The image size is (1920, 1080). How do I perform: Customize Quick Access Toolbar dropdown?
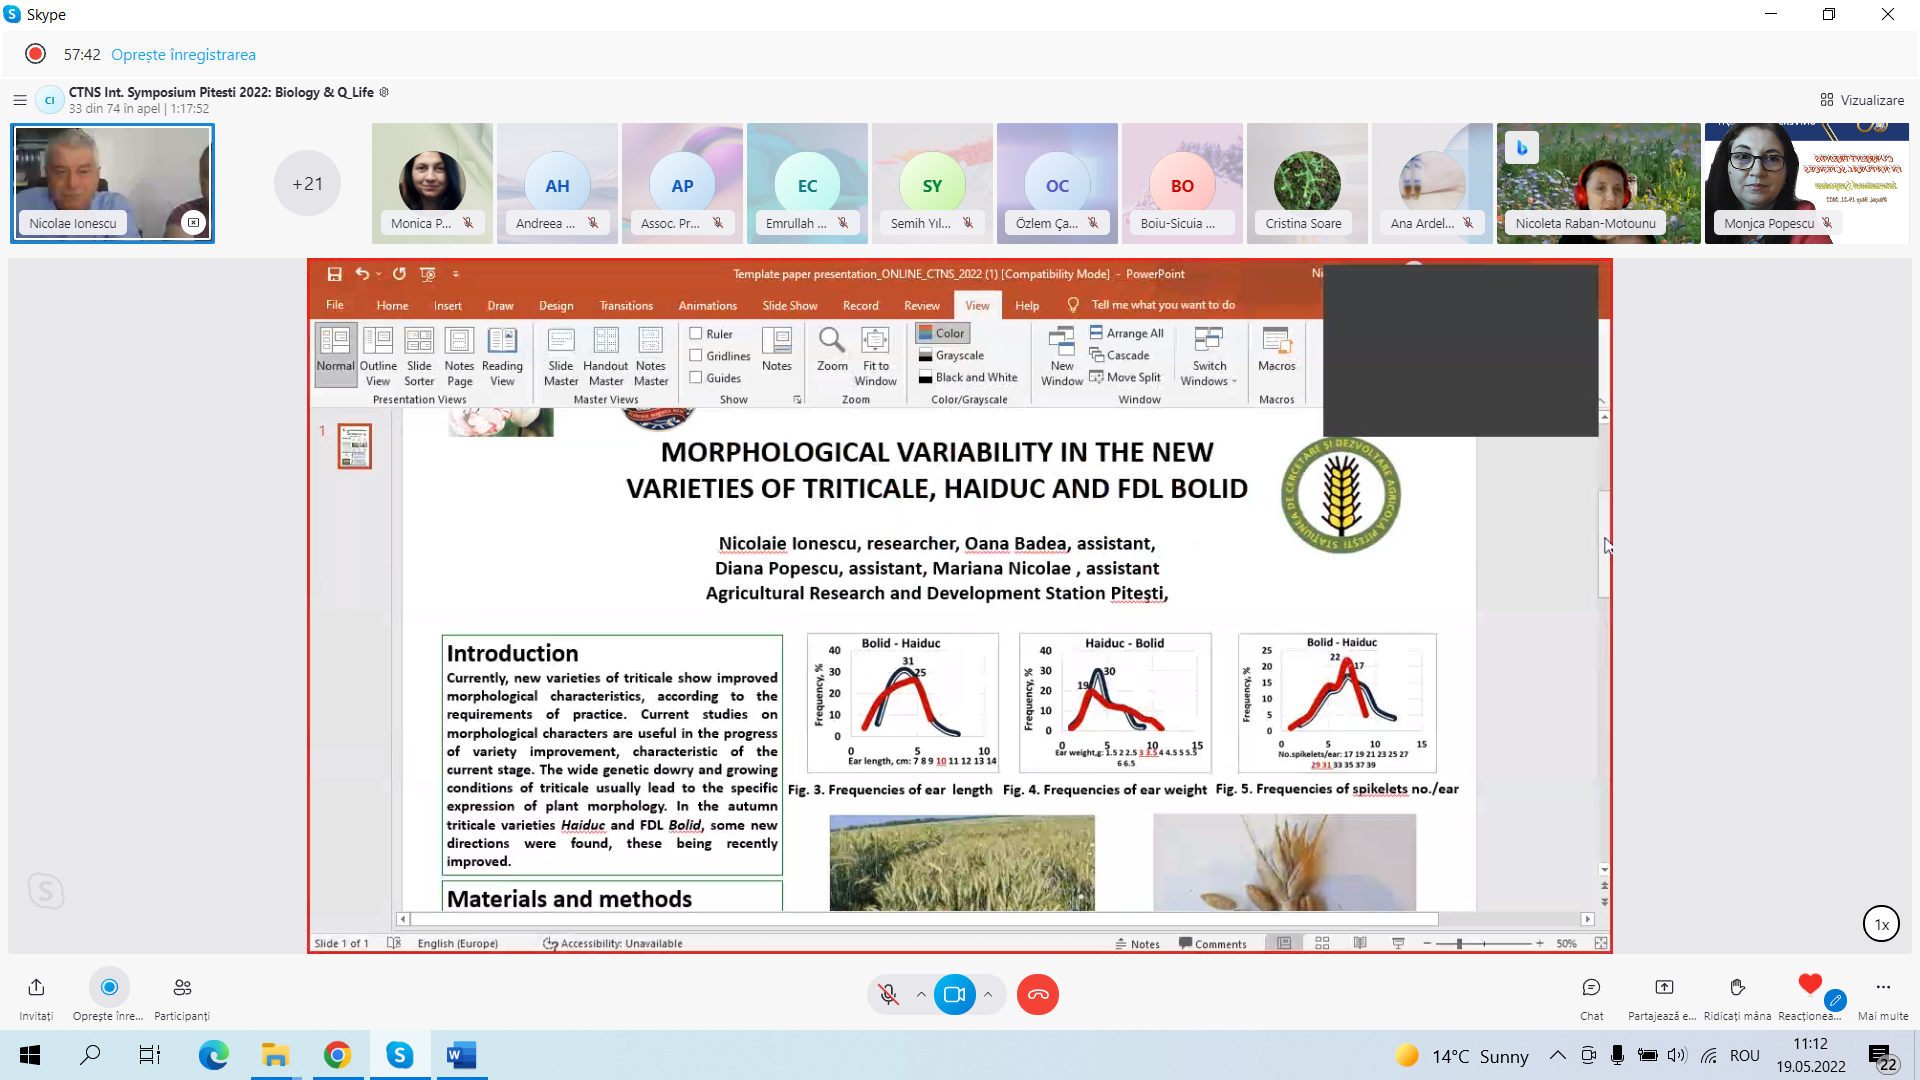click(456, 274)
